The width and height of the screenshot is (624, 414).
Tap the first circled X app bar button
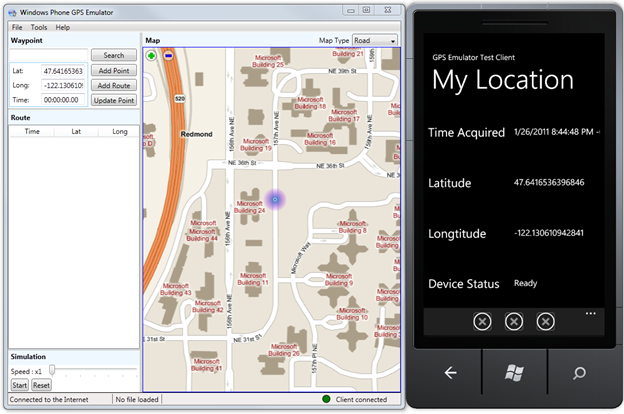click(482, 322)
